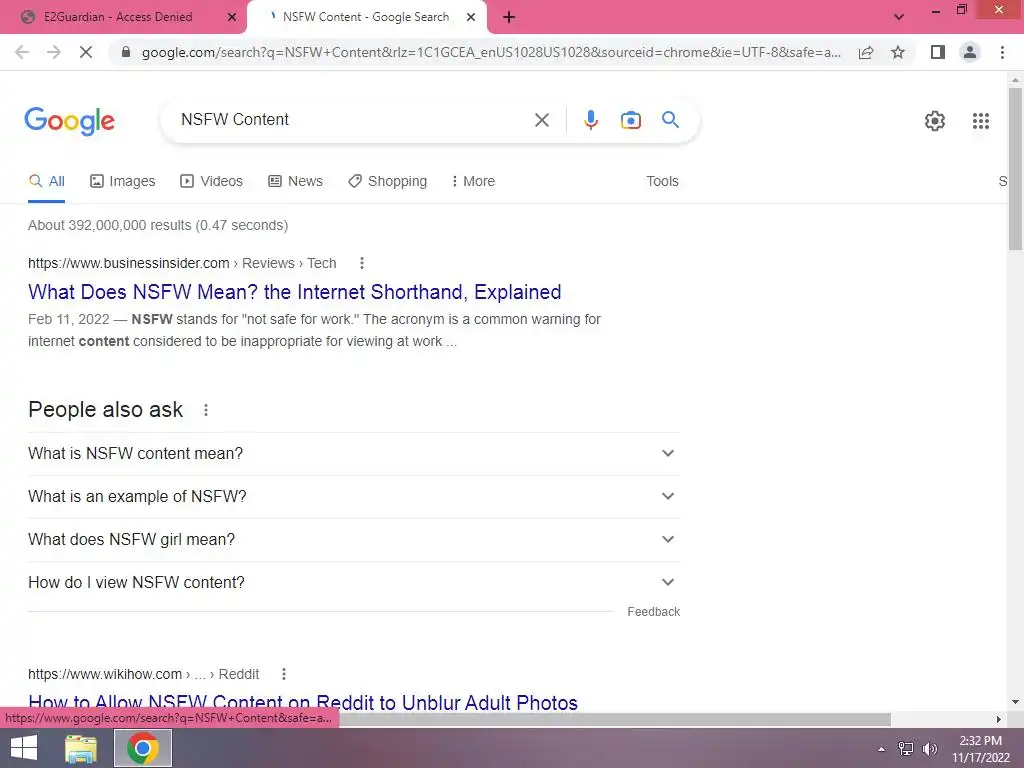Focus the Google search input field

pyautogui.click(x=353, y=120)
